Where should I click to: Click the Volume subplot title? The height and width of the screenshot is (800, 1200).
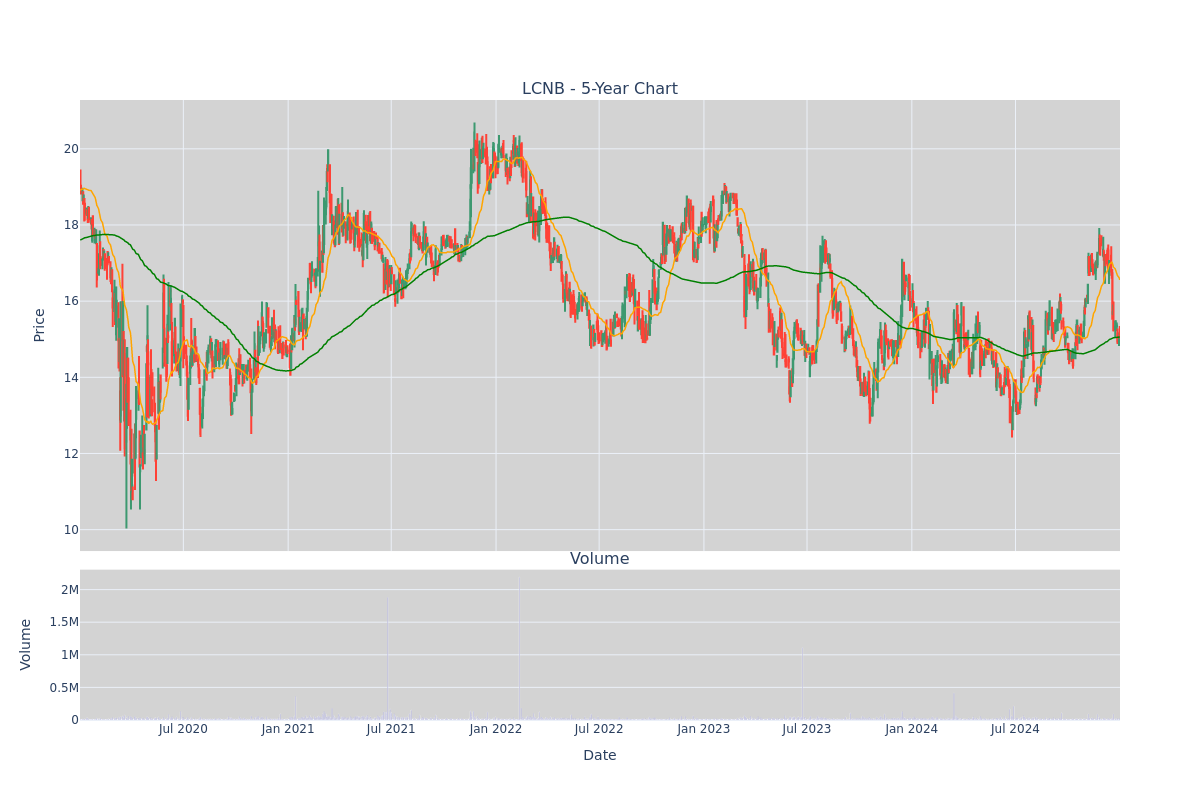[x=600, y=559]
